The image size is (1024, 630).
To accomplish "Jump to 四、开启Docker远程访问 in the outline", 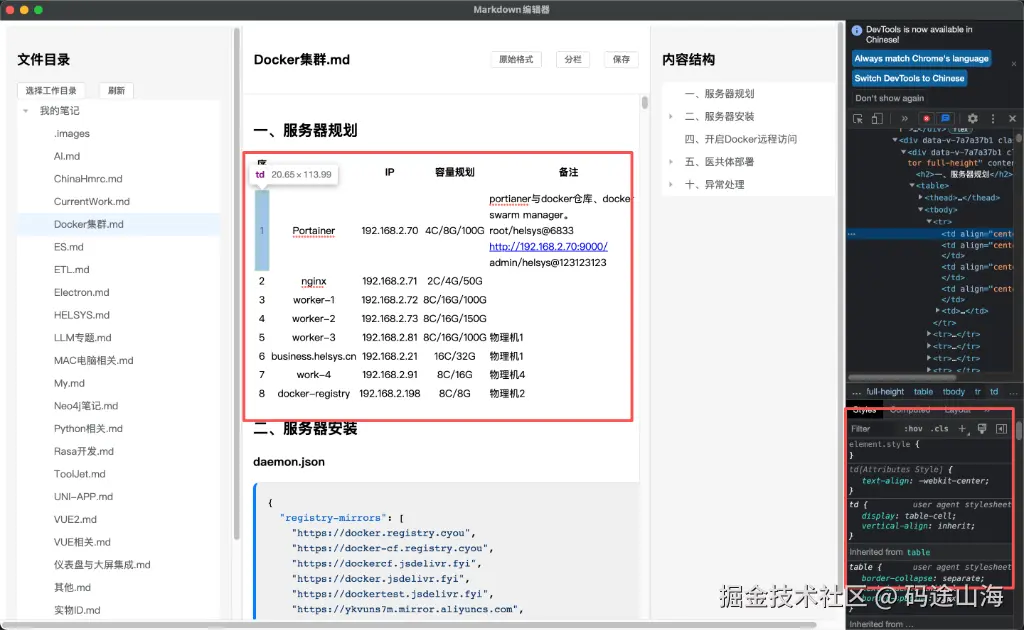I will pyautogui.click(x=741, y=139).
